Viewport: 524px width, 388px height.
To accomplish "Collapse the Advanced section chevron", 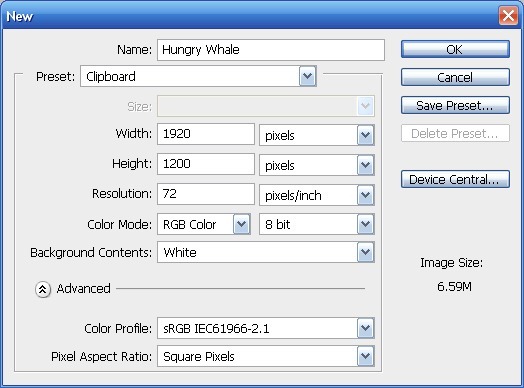I will click(43, 289).
